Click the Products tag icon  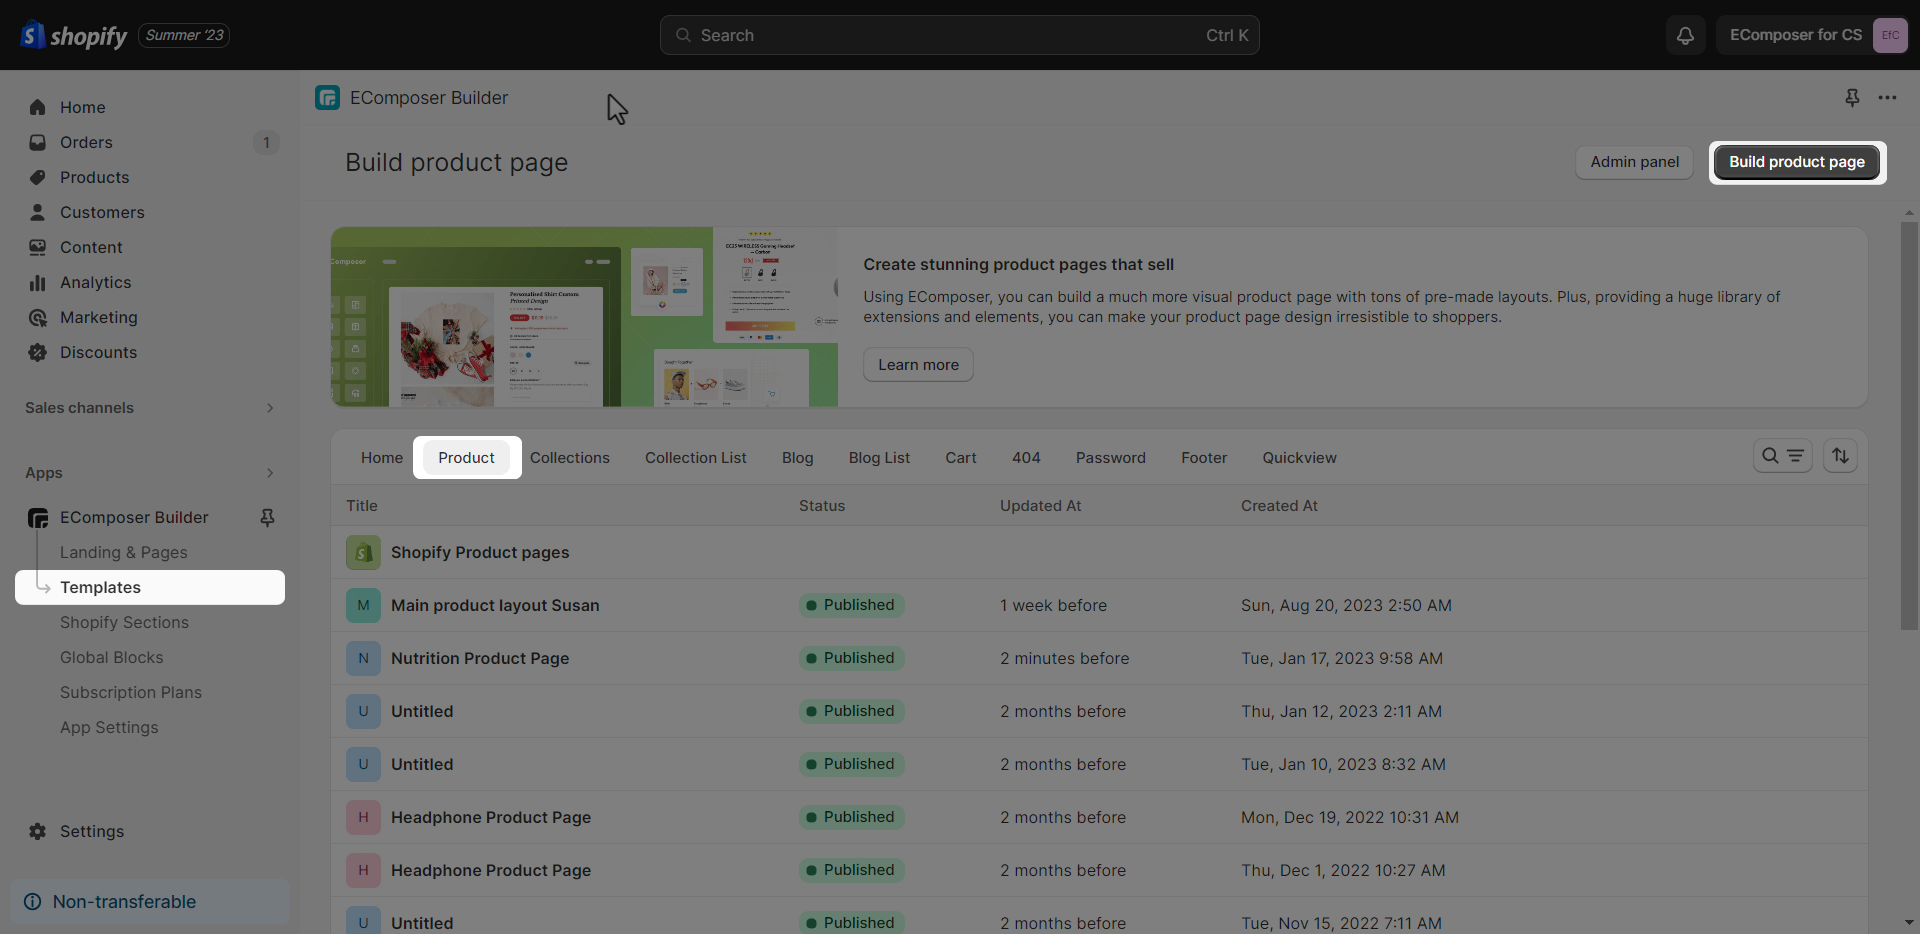[38, 177]
